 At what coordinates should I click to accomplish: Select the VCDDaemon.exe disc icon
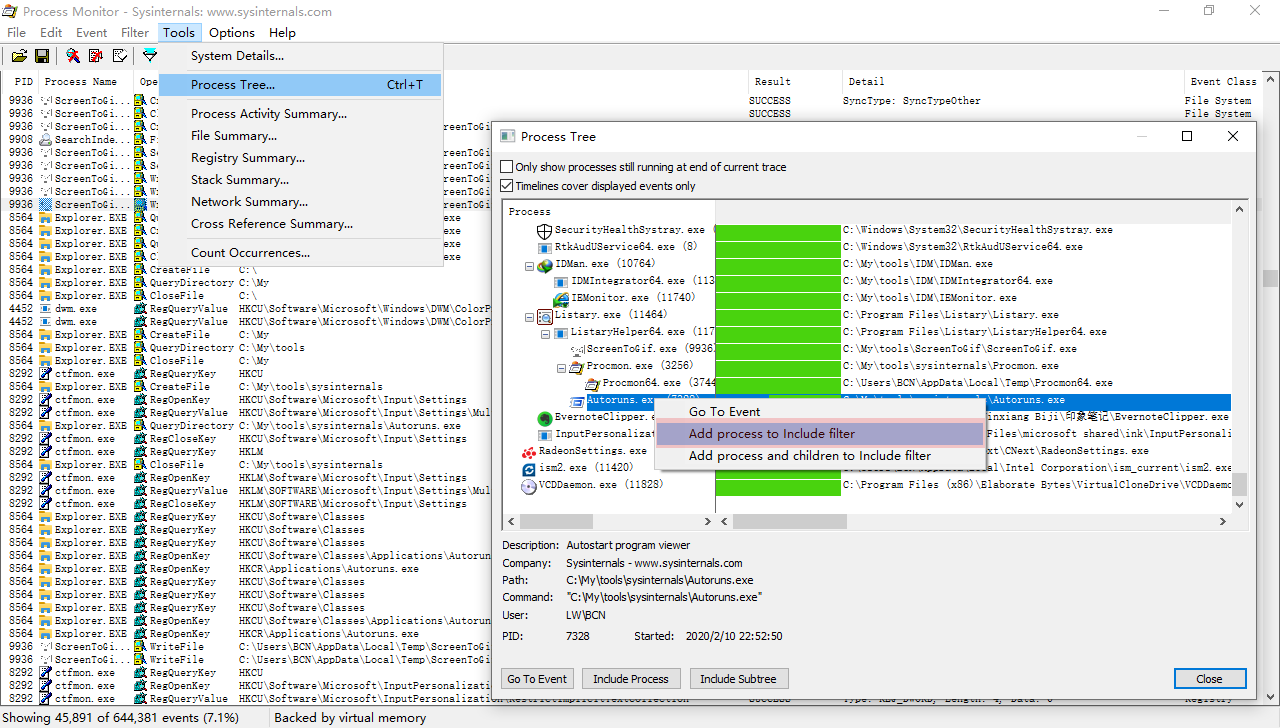pyautogui.click(x=528, y=485)
